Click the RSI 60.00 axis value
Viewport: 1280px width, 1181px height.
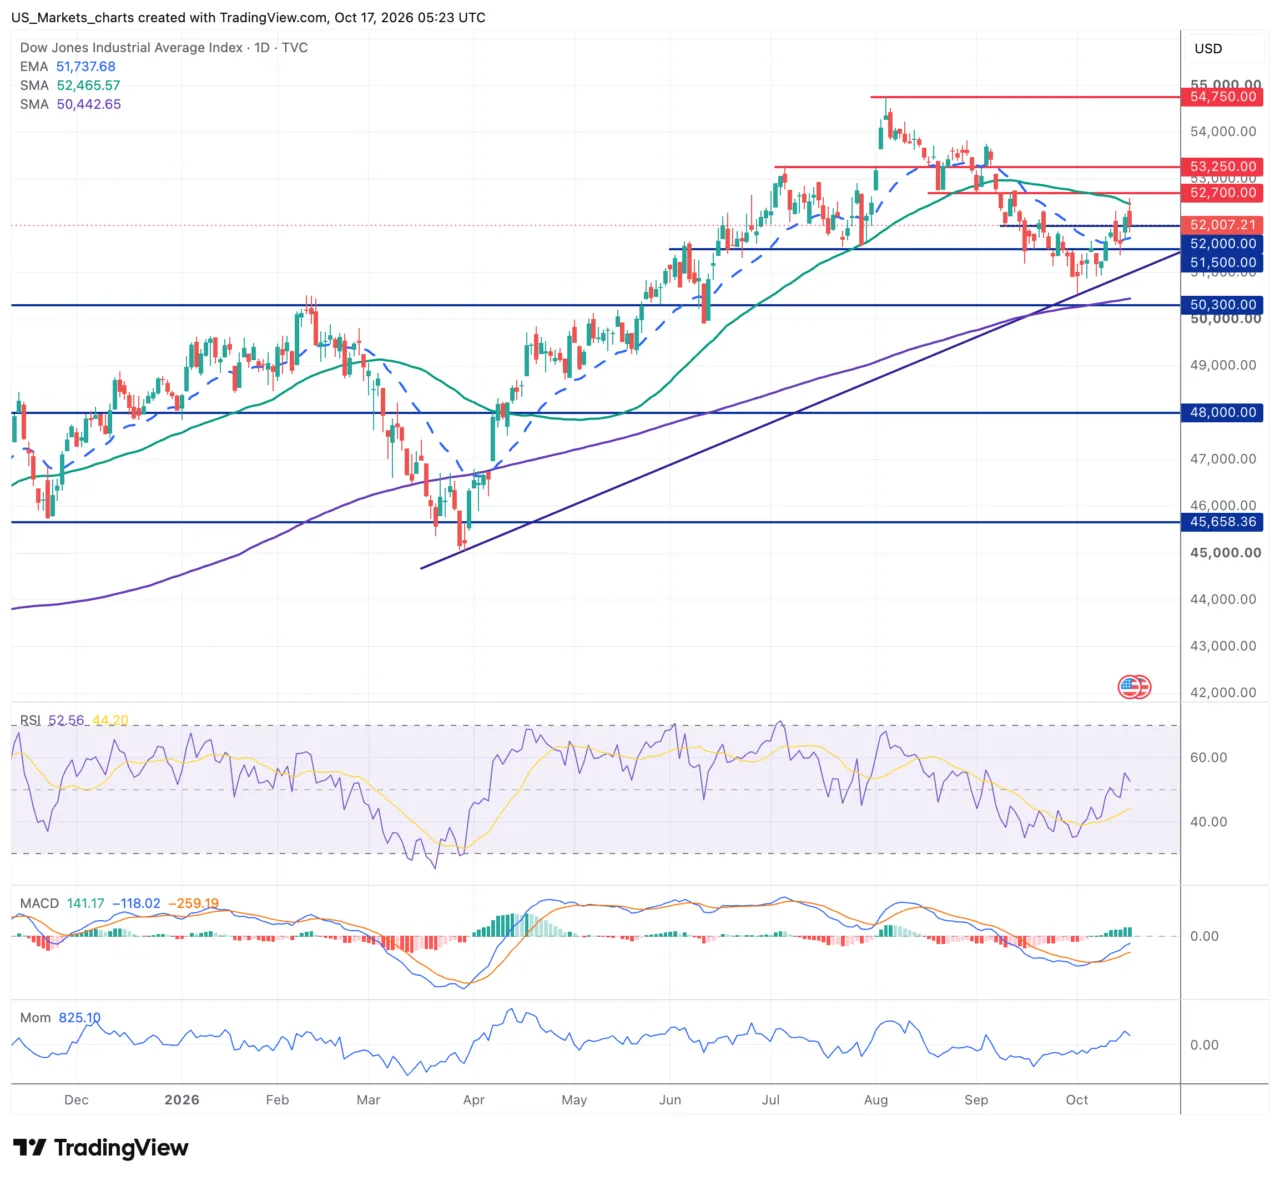coord(1208,757)
